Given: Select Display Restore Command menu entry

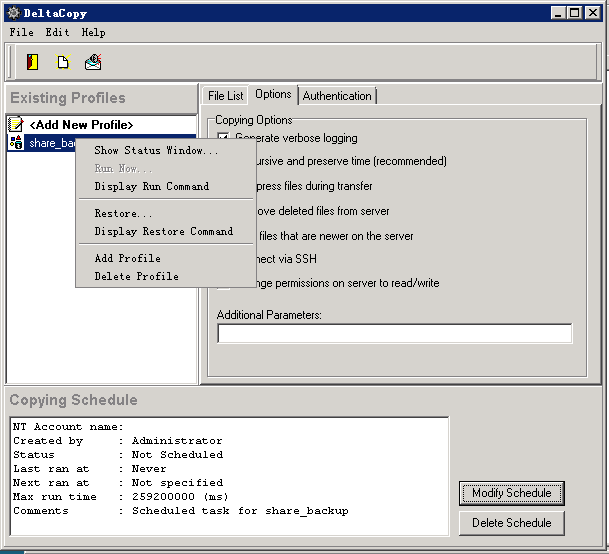Looking at the screenshot, I should click(x=163, y=231).
